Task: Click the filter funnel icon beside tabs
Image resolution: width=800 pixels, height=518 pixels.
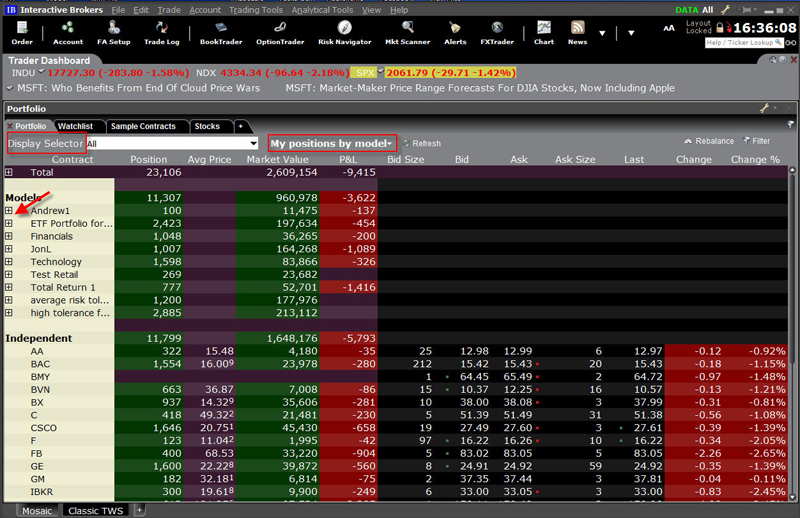Action: tap(790, 125)
